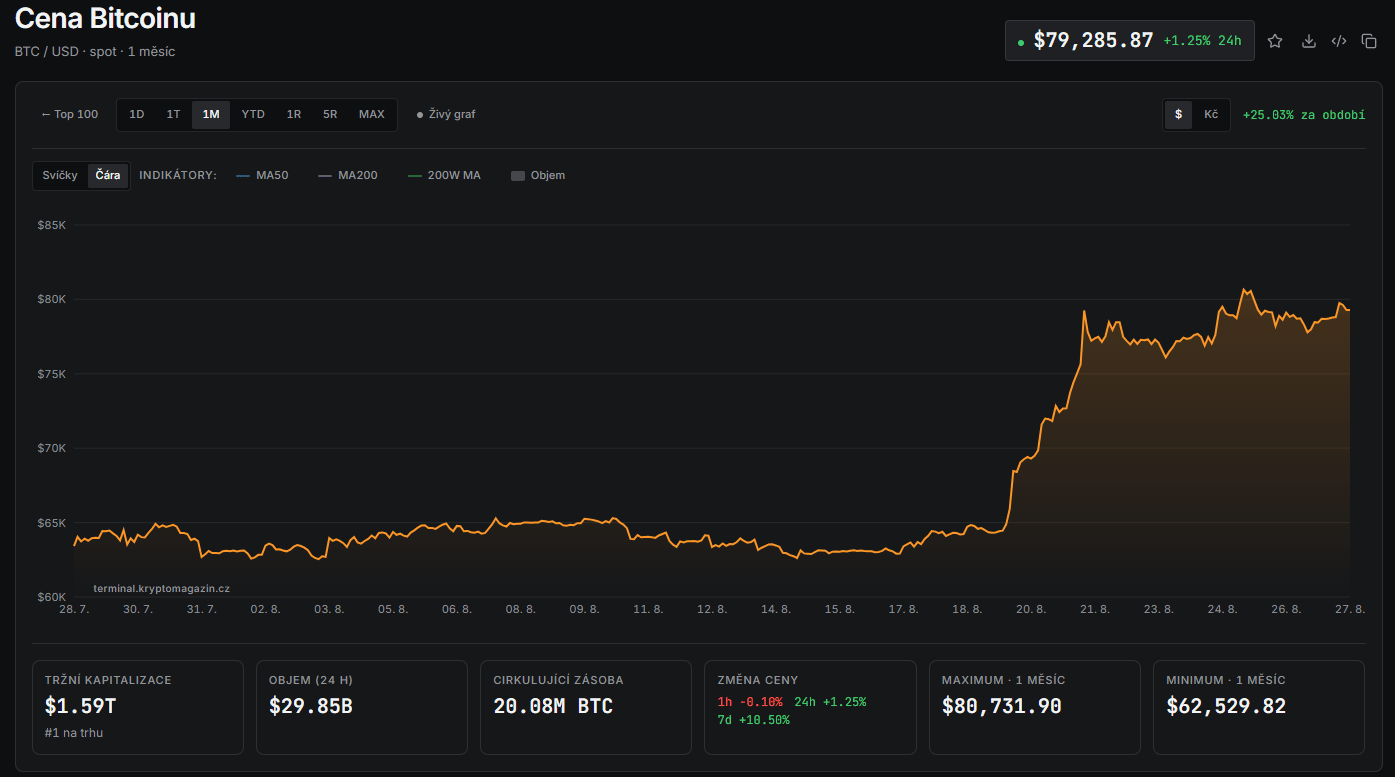This screenshot has width=1395, height=777.
Task: Enable the MA200 indicator
Action: click(348, 175)
